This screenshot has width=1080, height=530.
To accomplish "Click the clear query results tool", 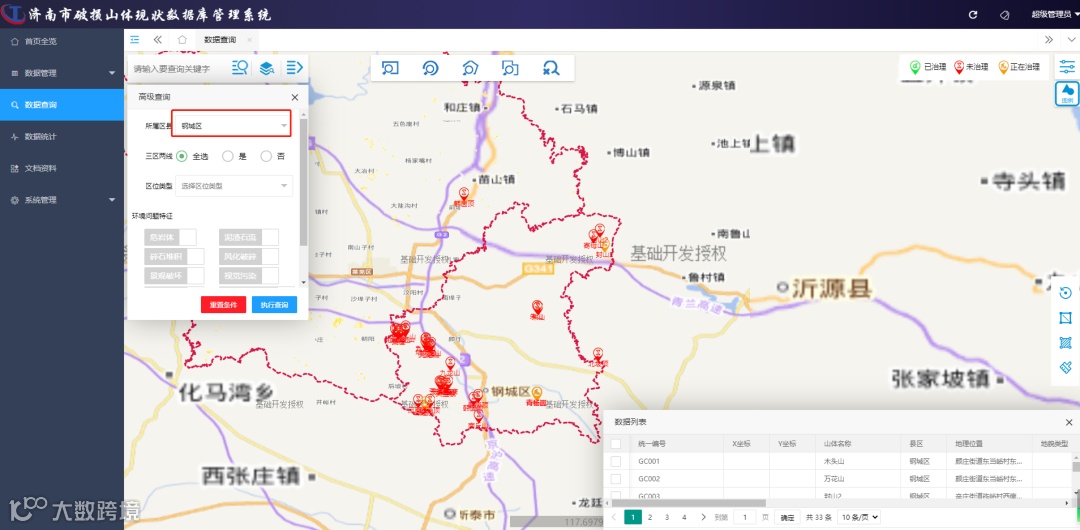I will [550, 68].
